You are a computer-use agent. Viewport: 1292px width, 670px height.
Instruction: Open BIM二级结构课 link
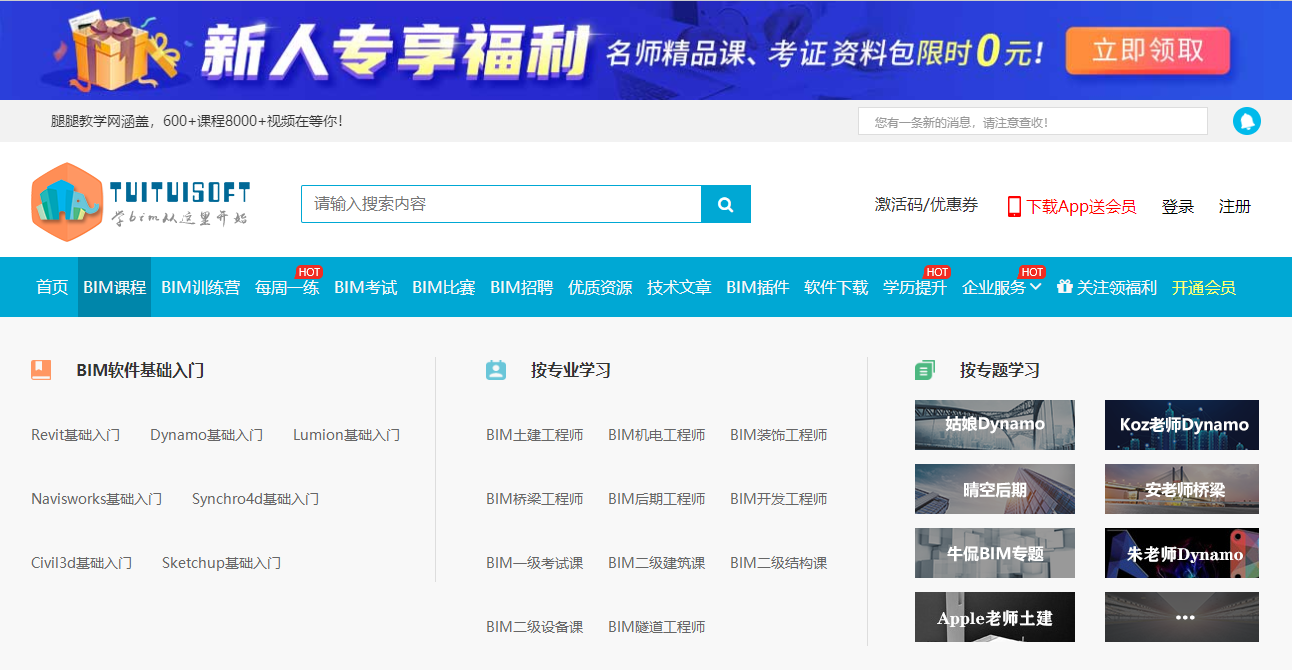(778, 563)
